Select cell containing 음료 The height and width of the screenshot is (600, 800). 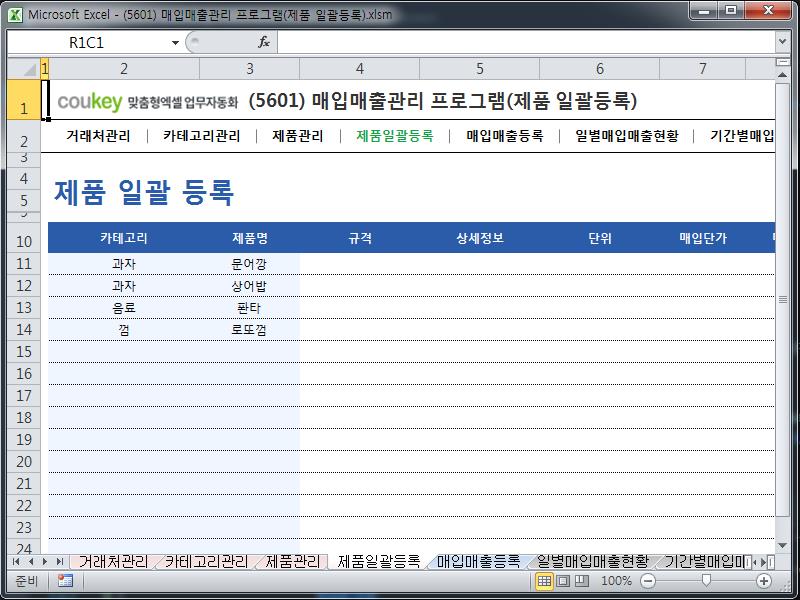pyautogui.click(x=123, y=308)
